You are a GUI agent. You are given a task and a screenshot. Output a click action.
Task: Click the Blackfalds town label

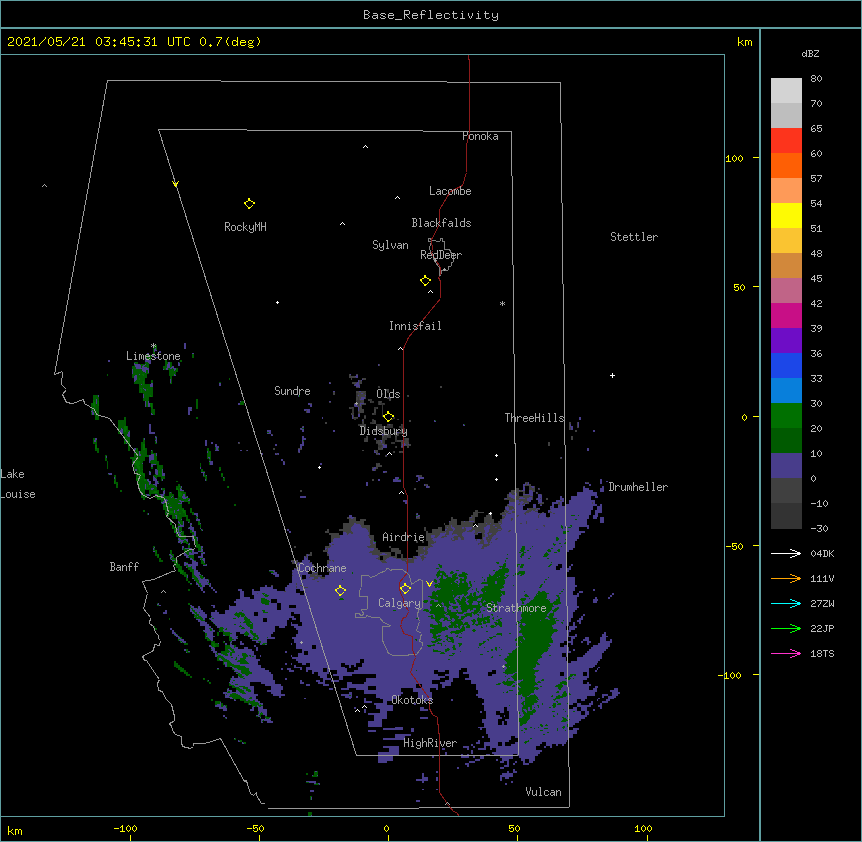441,223
